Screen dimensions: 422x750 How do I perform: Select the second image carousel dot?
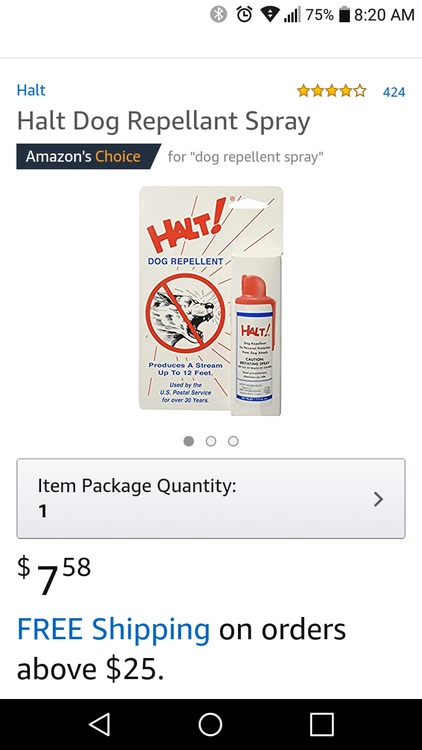coord(211,441)
